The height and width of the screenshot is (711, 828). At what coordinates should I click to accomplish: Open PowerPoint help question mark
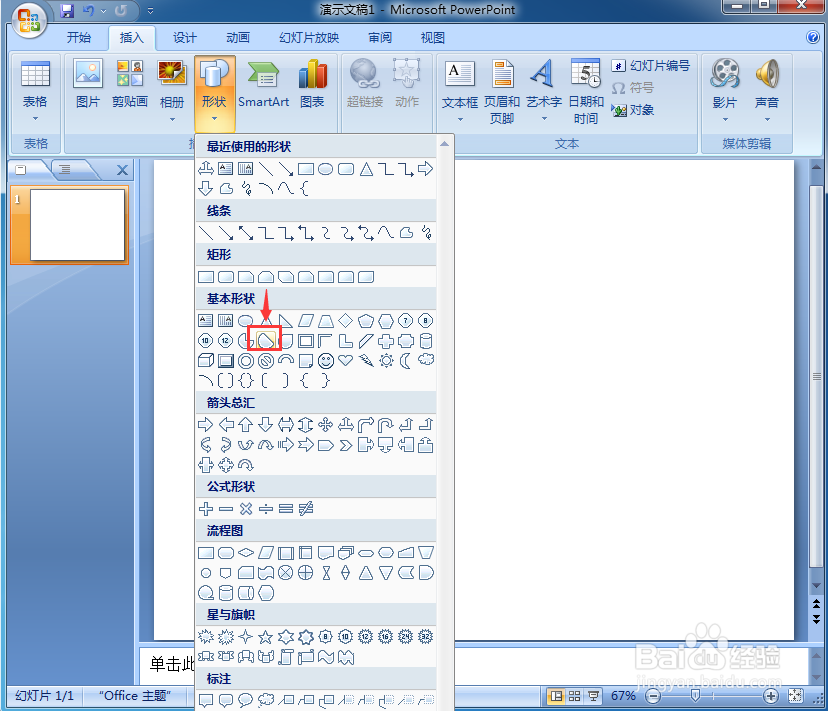pos(812,36)
